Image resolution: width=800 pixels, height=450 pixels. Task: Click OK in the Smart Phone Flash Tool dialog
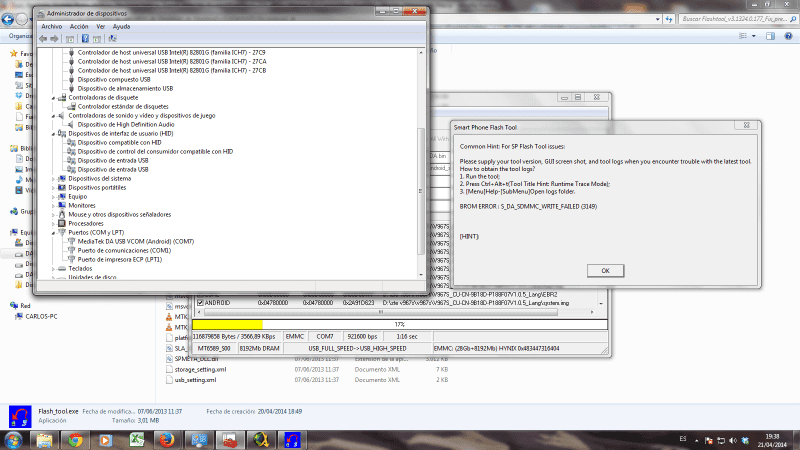click(605, 270)
